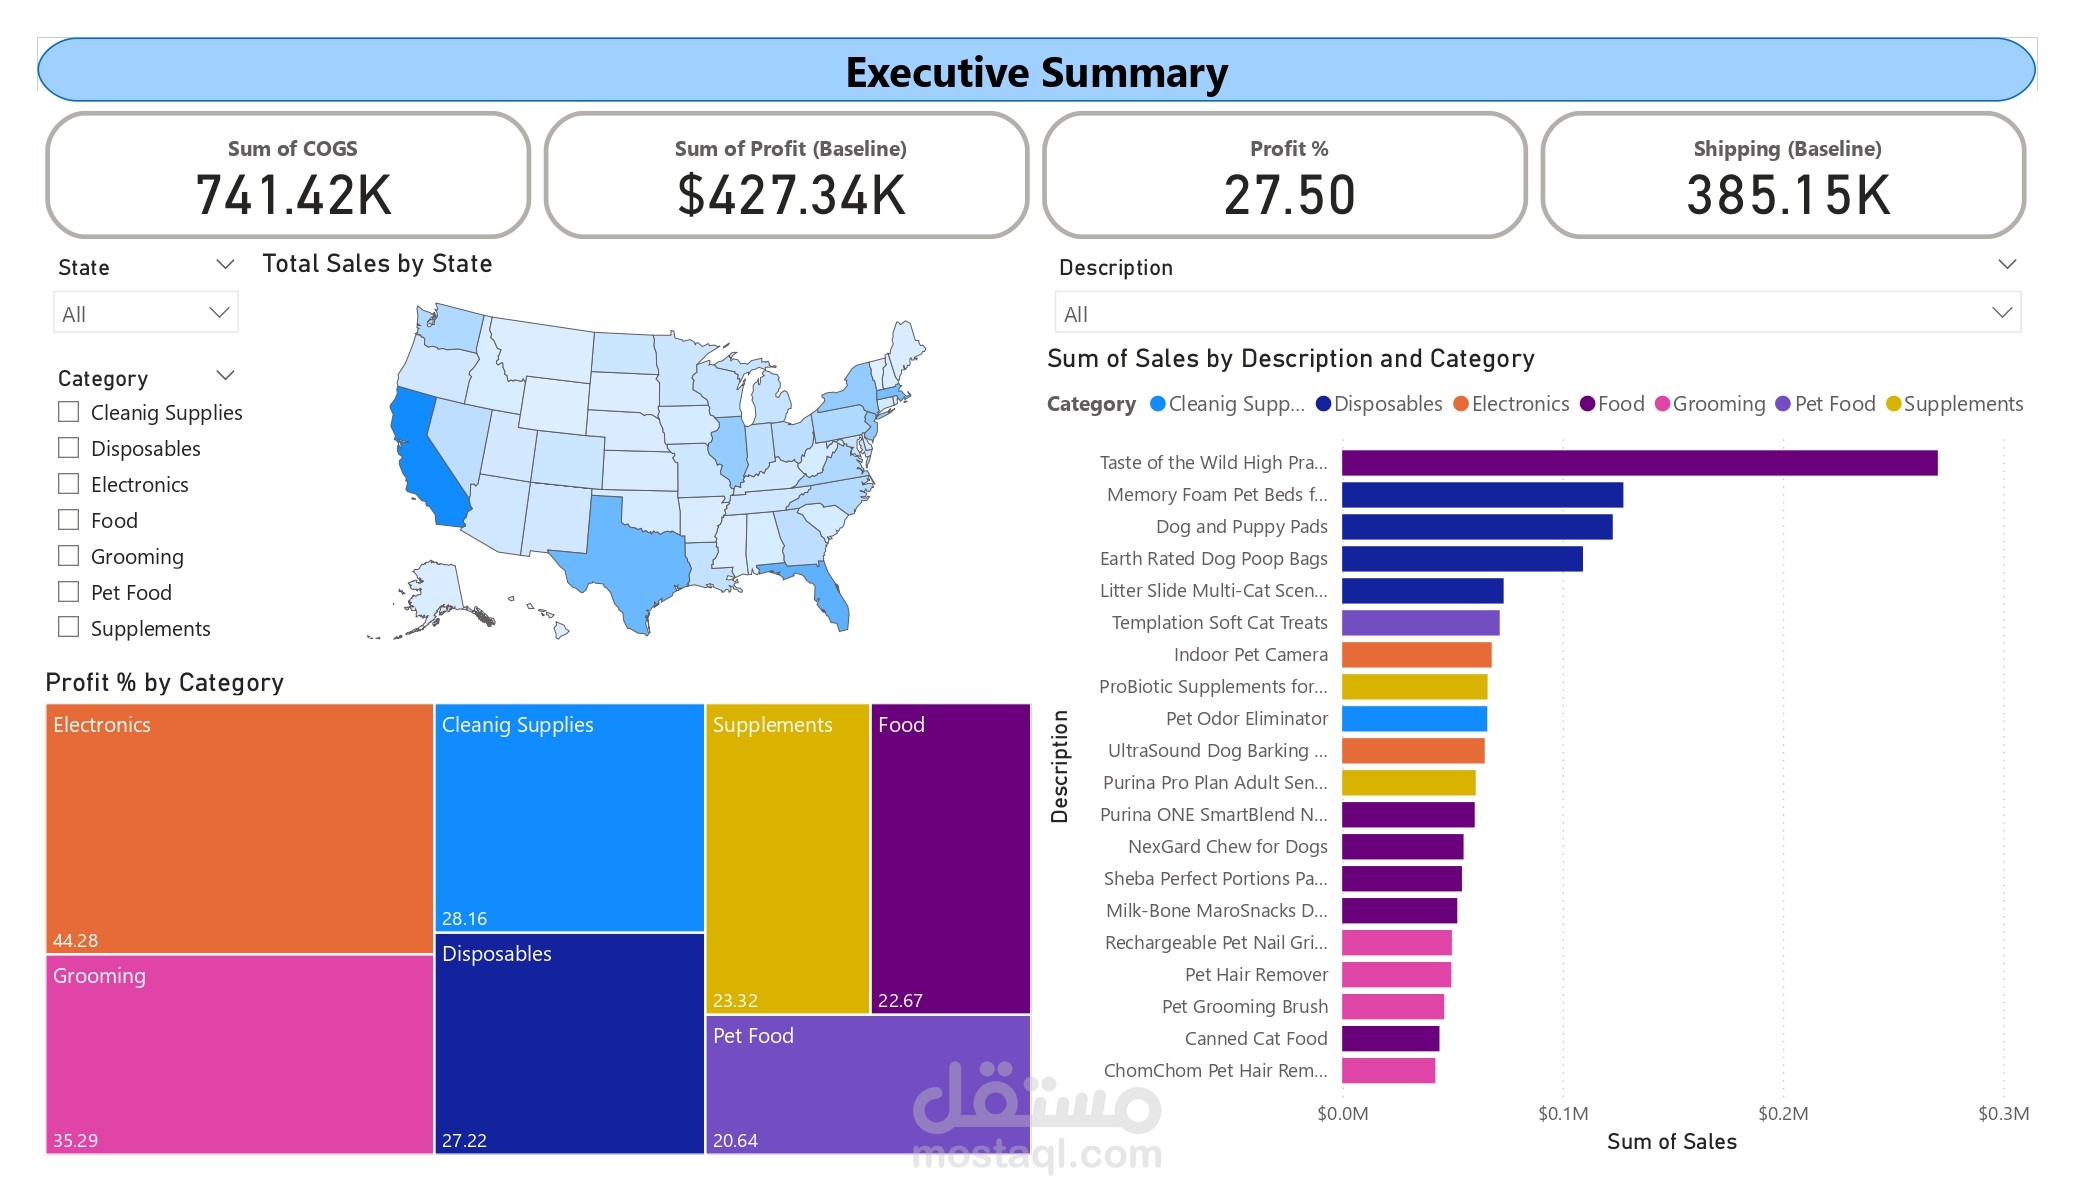The height and width of the screenshot is (1200, 2075).
Task: Collapse the Category slicer with its chevron
Action: (225, 374)
